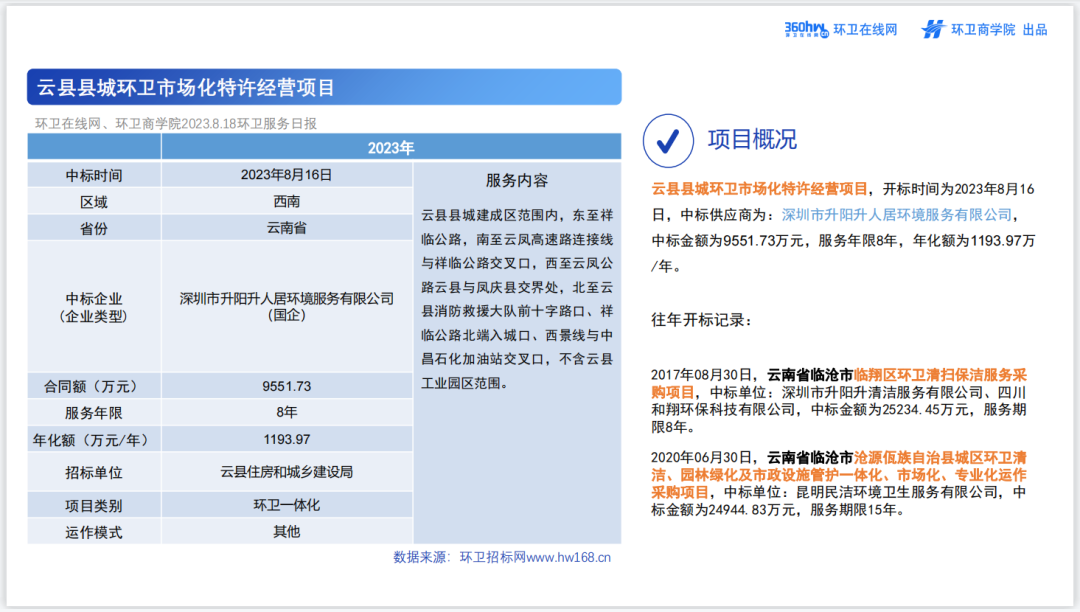Click the 招标单位 label
The height and width of the screenshot is (612, 1080).
coord(94,472)
